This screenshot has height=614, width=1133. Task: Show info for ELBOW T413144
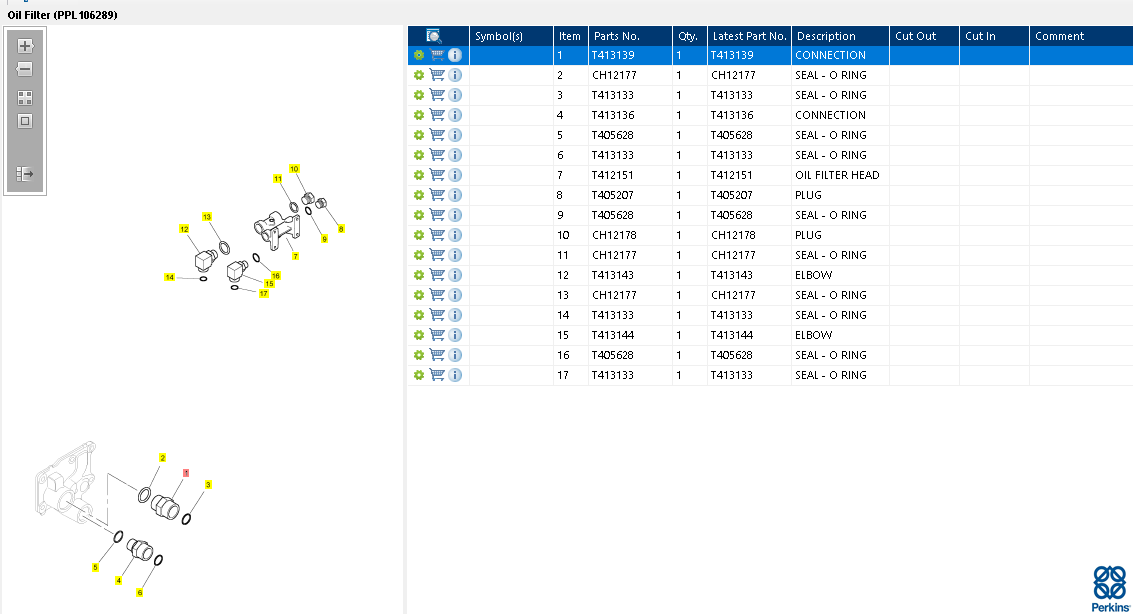pyautogui.click(x=455, y=335)
